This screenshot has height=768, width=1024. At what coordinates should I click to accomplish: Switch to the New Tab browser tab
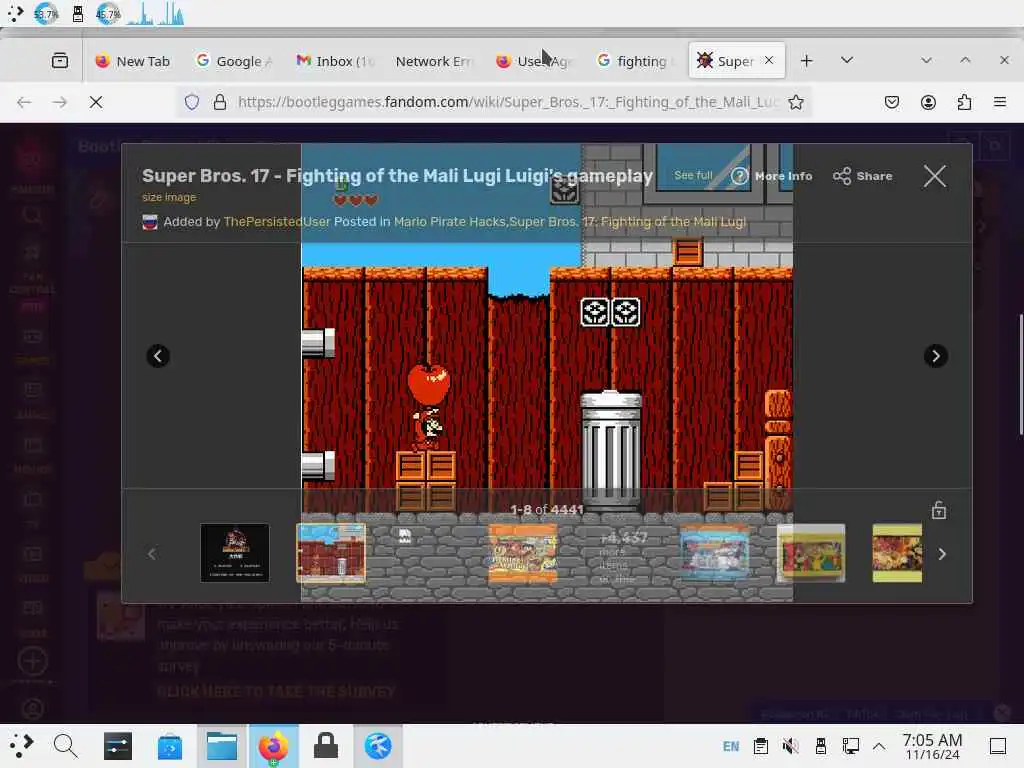pos(133,61)
